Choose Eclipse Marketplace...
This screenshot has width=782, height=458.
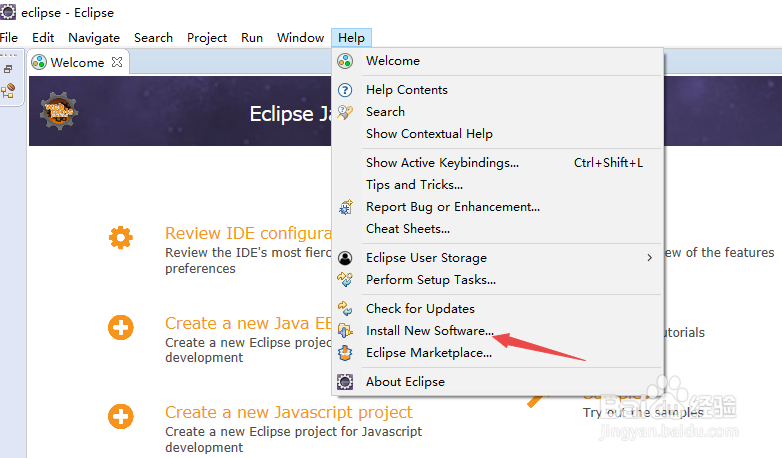coord(498,352)
